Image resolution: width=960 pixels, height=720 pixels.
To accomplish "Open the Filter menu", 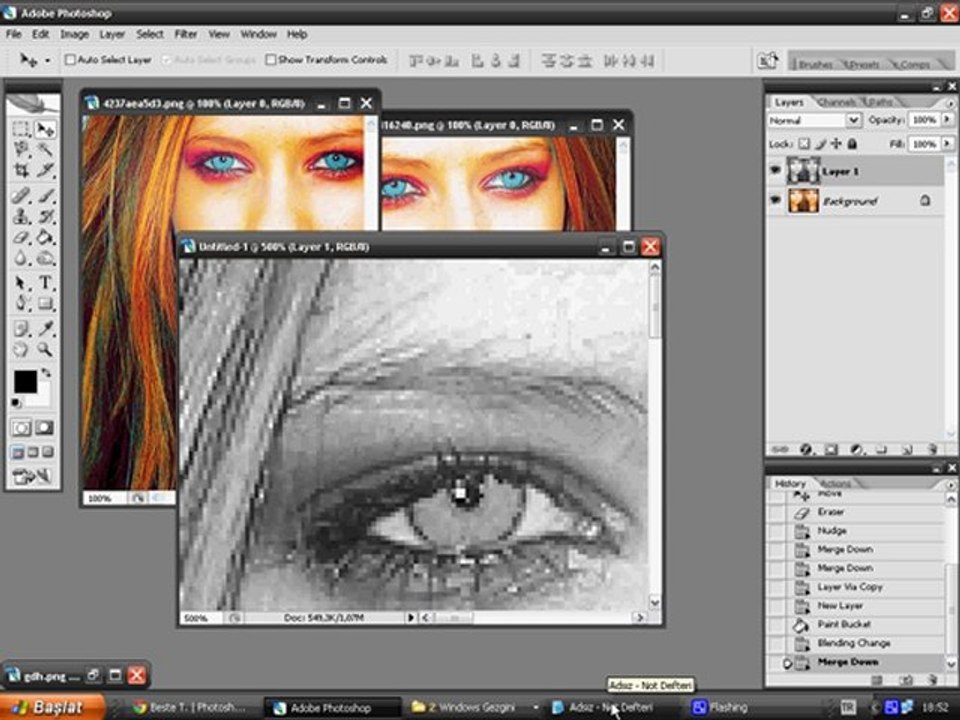I will point(186,34).
